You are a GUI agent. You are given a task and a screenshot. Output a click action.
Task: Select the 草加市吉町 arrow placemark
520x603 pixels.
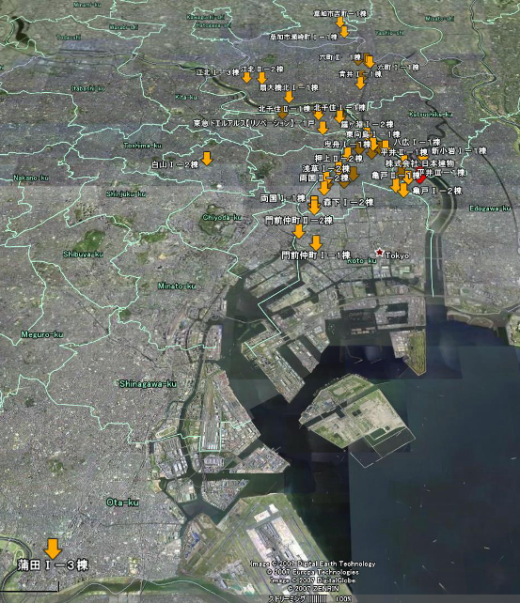point(340,22)
